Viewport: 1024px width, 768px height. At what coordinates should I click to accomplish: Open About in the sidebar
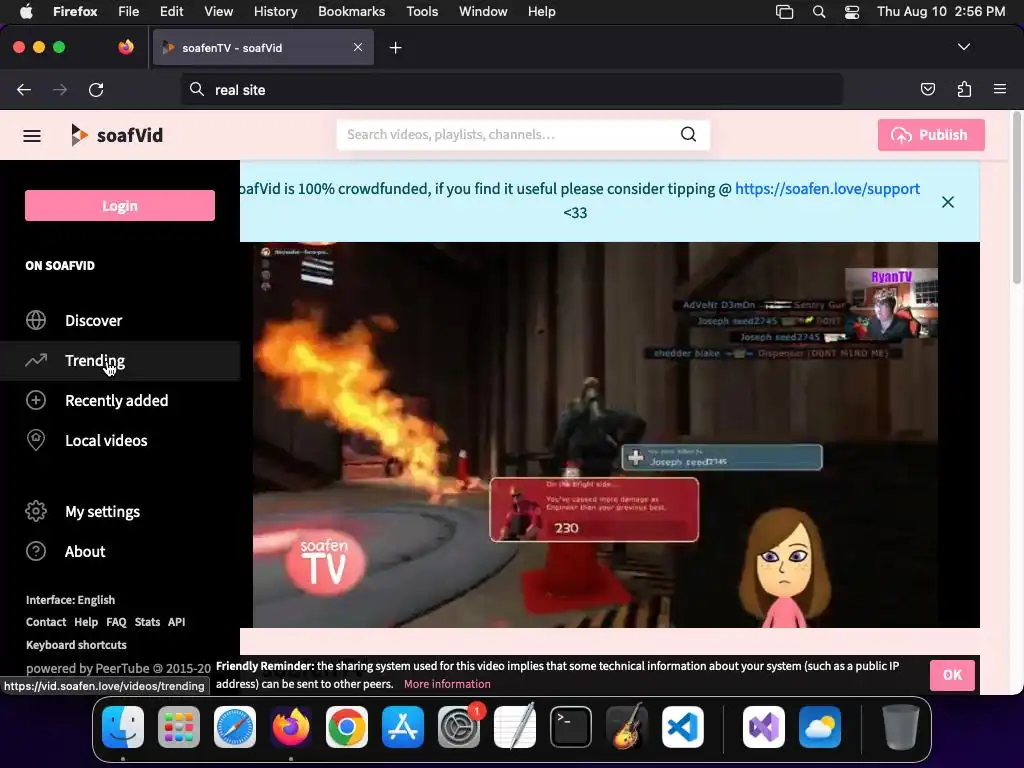point(120,551)
